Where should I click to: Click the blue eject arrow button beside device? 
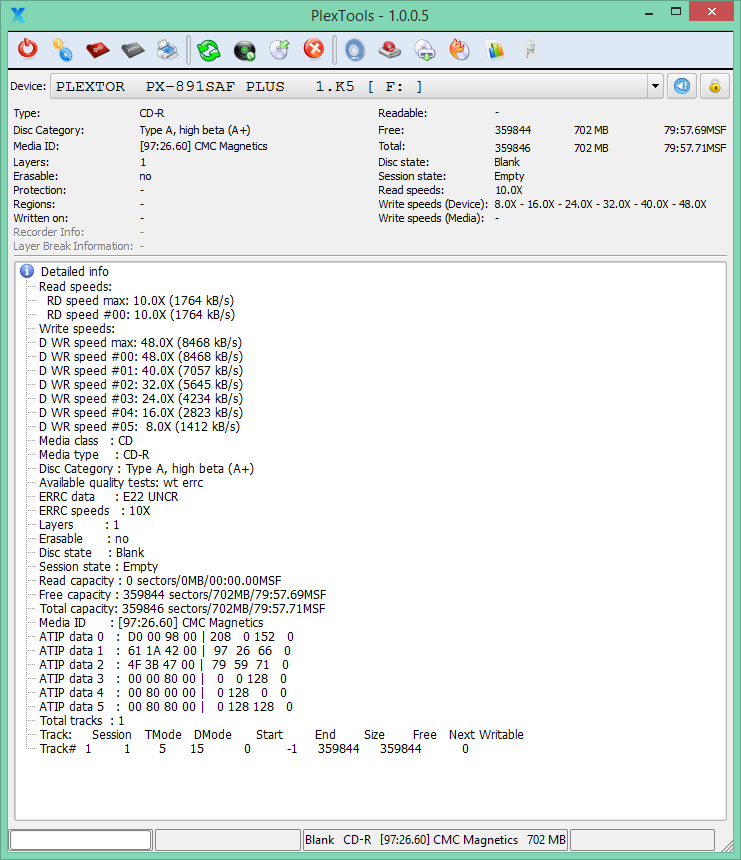pyautogui.click(x=682, y=86)
